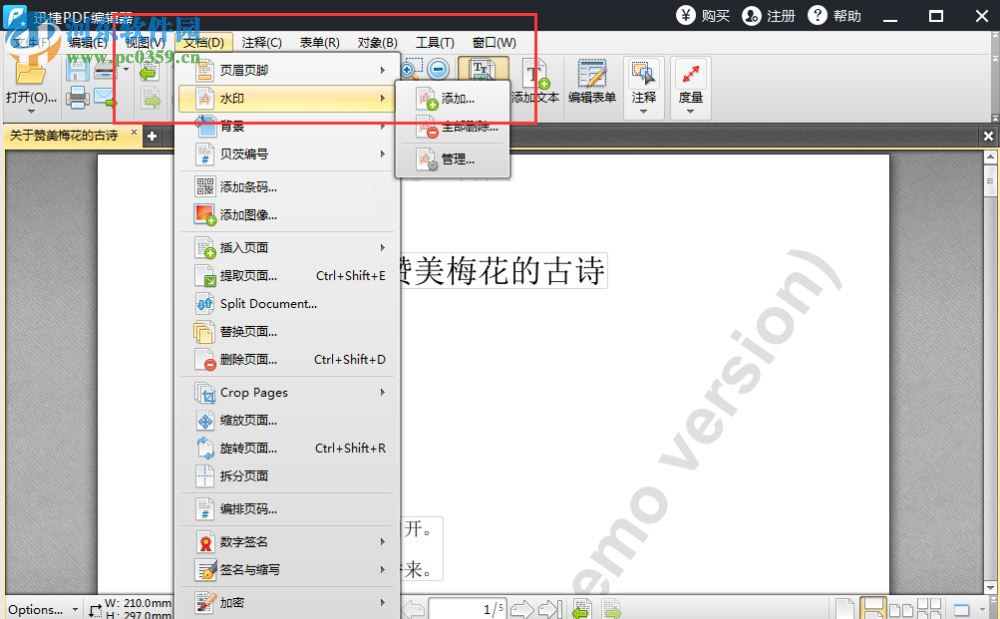
Task: Enable four-page grid layout
Action: coord(928,608)
